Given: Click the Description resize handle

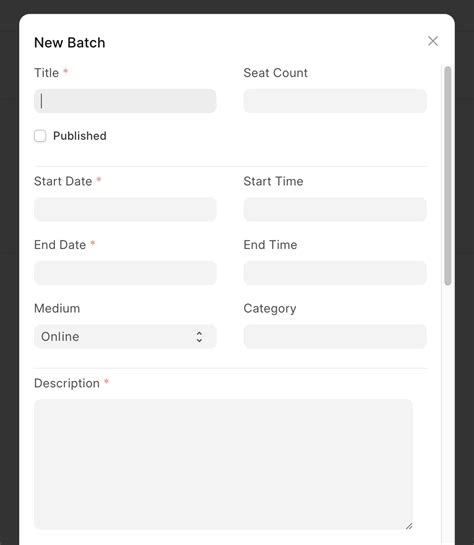Looking at the screenshot, I should click(x=409, y=526).
